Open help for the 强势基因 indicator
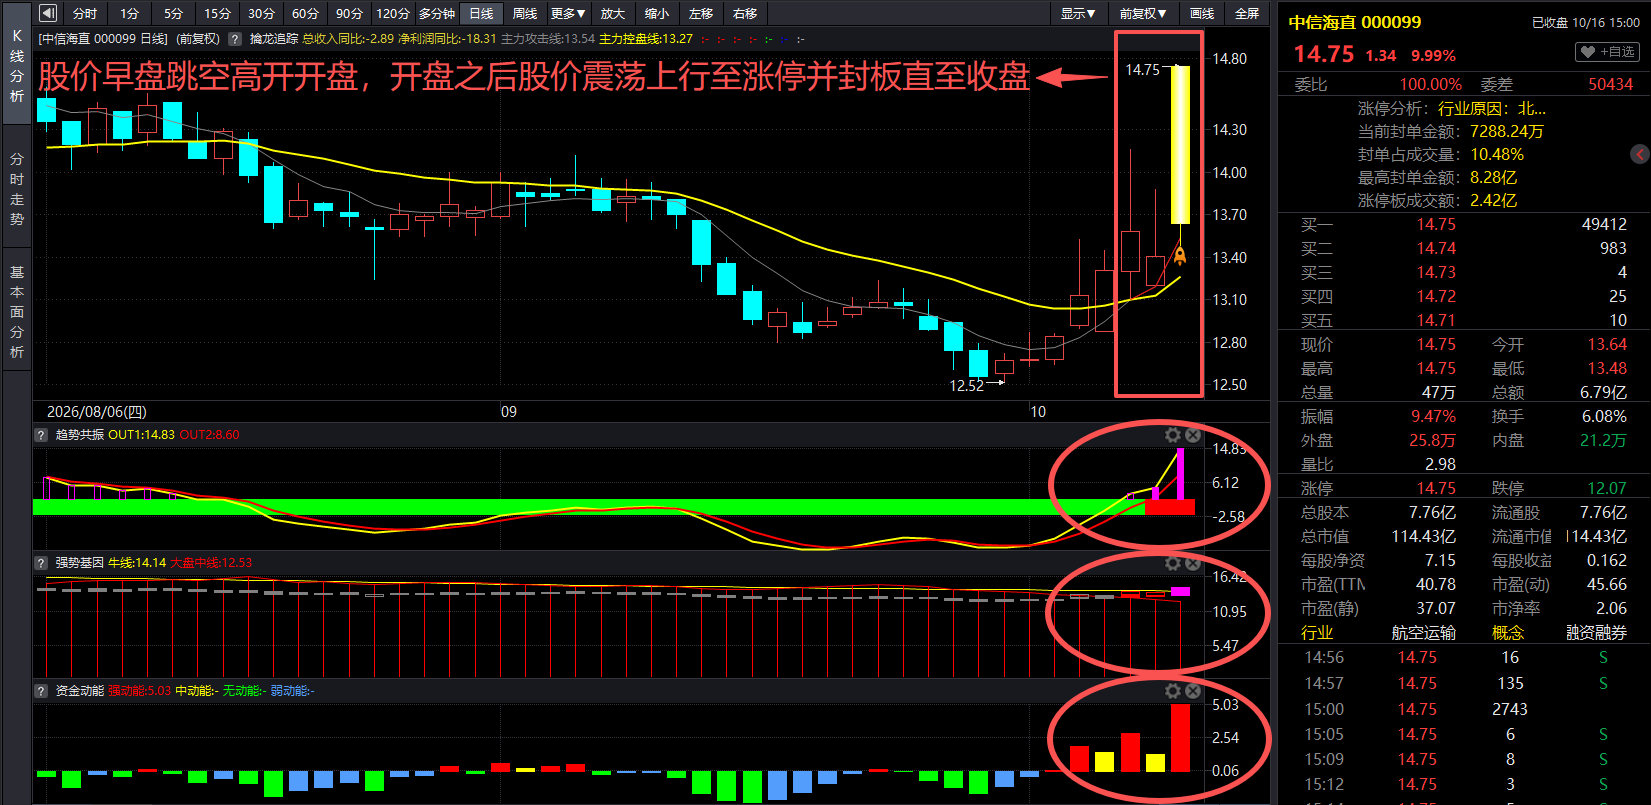 coord(41,563)
